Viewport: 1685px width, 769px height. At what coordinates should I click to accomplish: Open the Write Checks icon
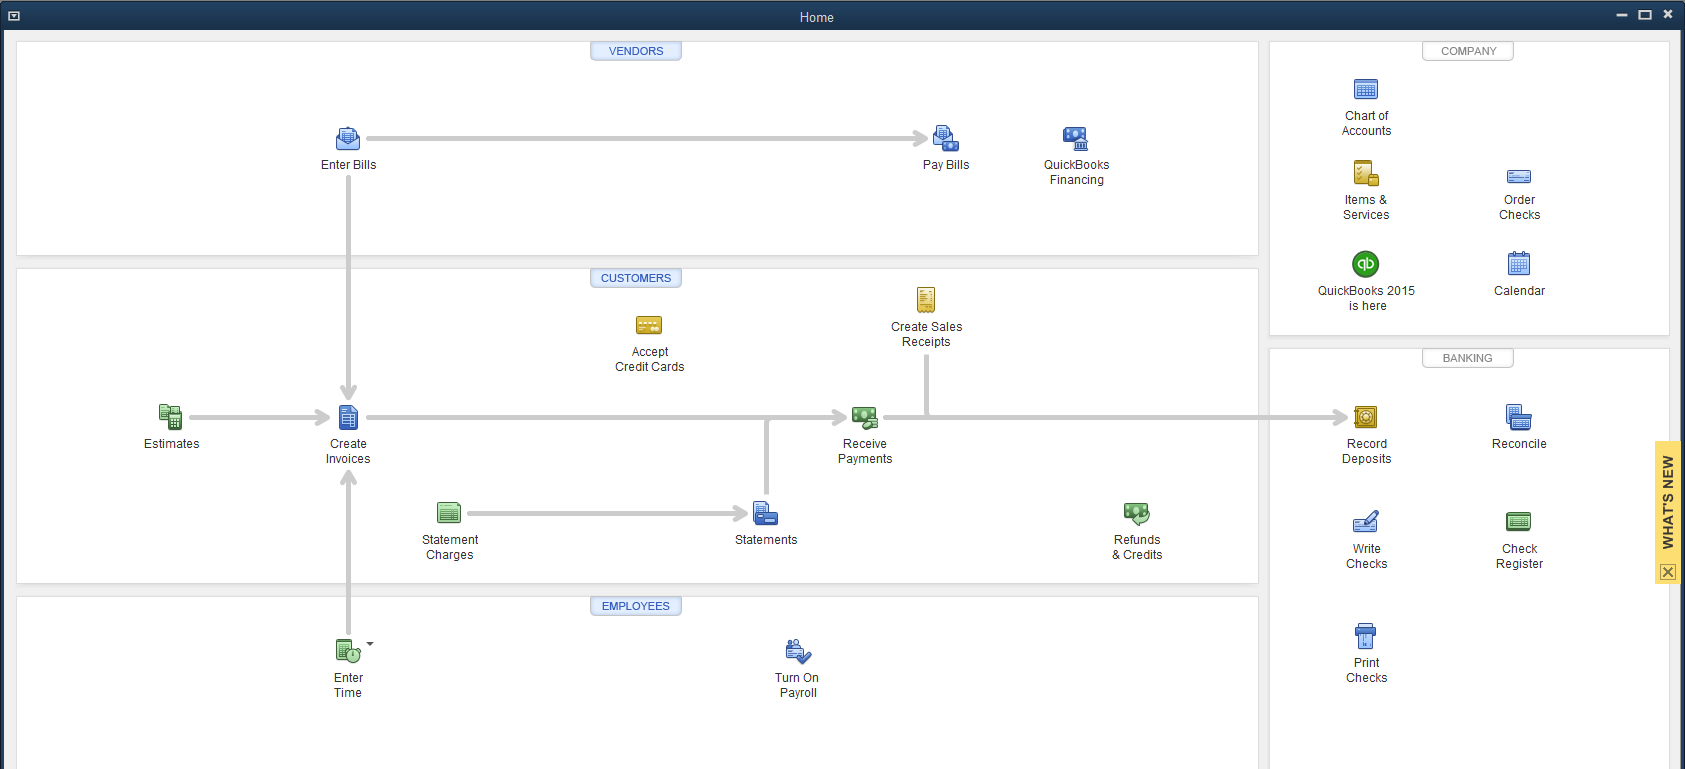1366,522
